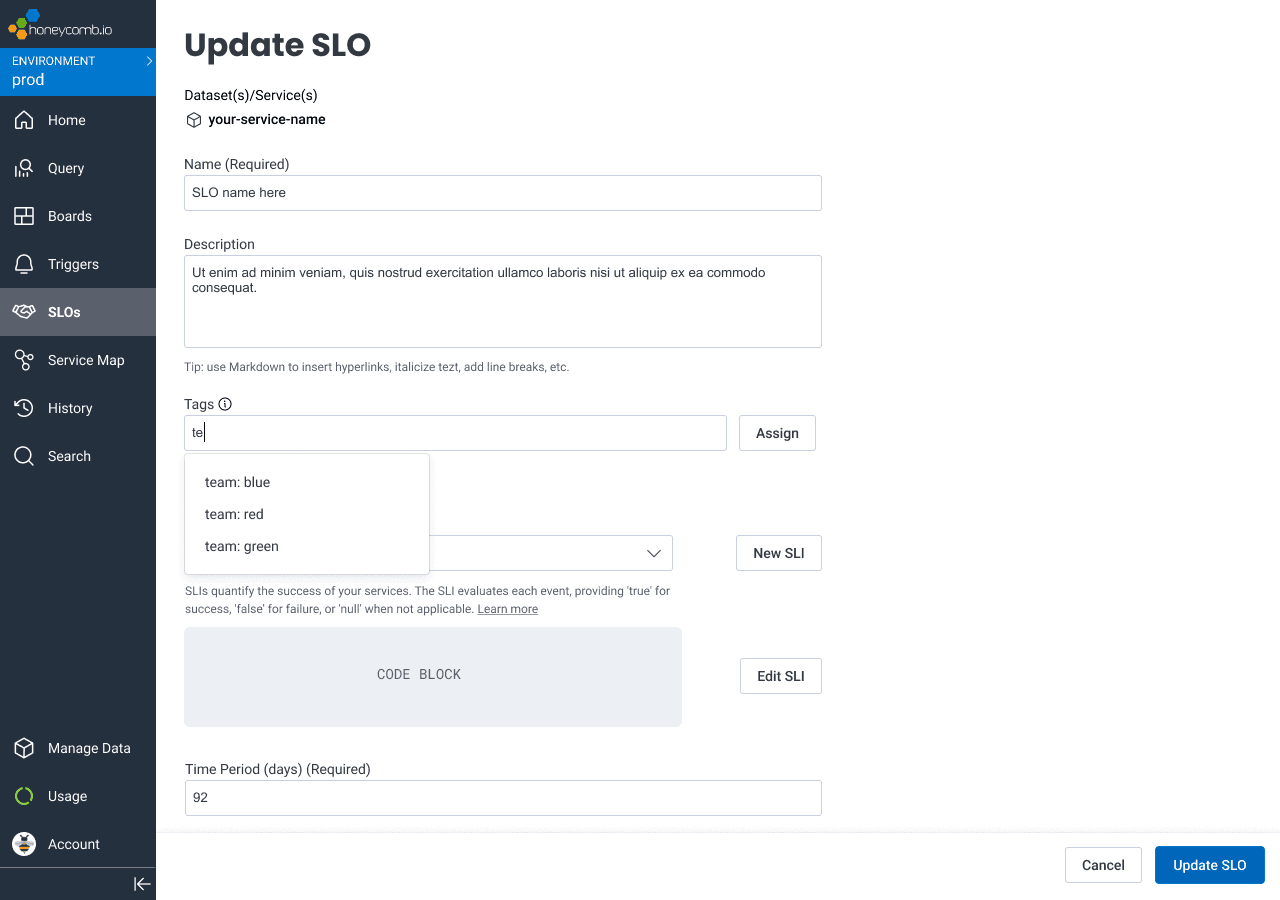1280x900 pixels.
Task: Switch to the SLOs section
Action: (x=24, y=311)
